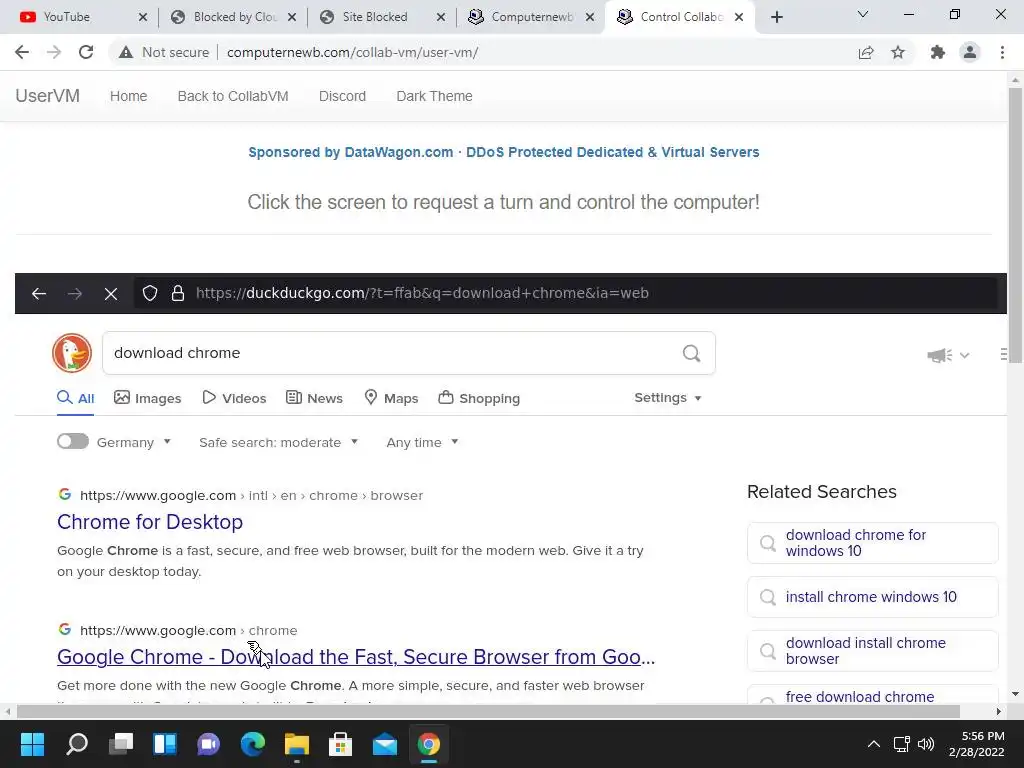Close the Site Blocked tab

[441, 17]
